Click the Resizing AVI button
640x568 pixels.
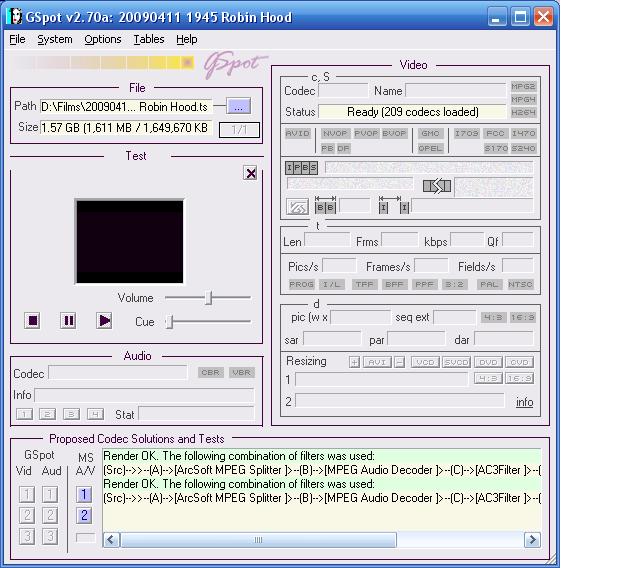[x=377, y=362]
